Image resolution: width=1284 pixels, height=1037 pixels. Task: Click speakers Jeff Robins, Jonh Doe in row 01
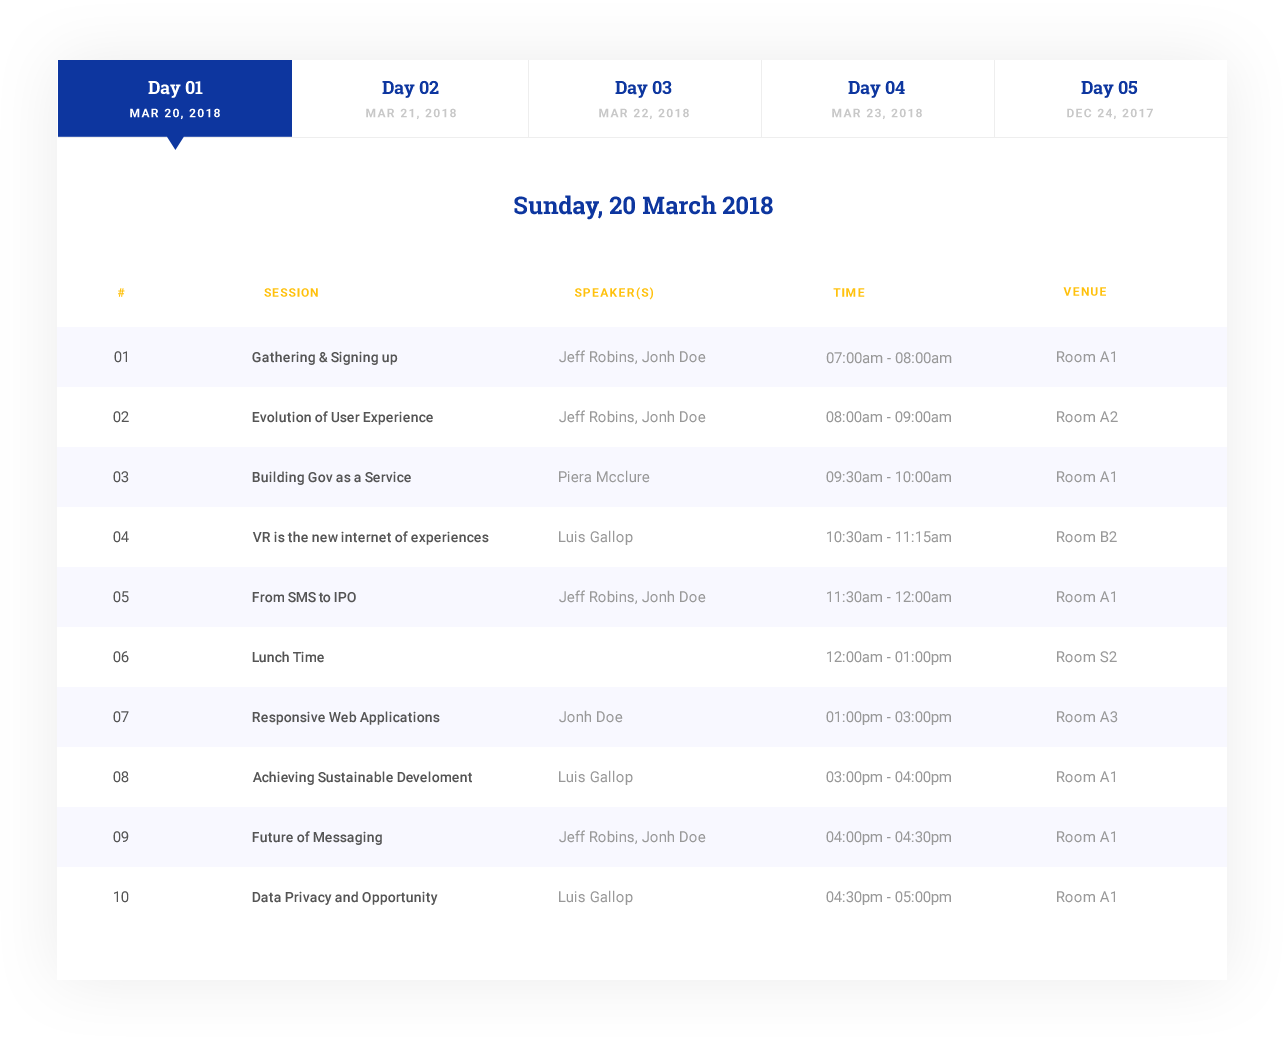[632, 357]
